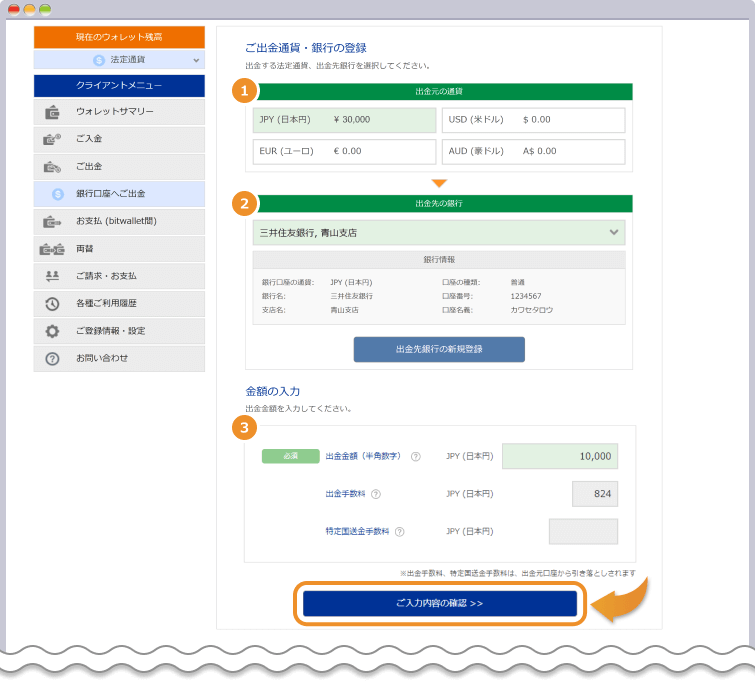Click help icon next to 特定国送金手数料
755x683 pixels.
tap(400, 532)
